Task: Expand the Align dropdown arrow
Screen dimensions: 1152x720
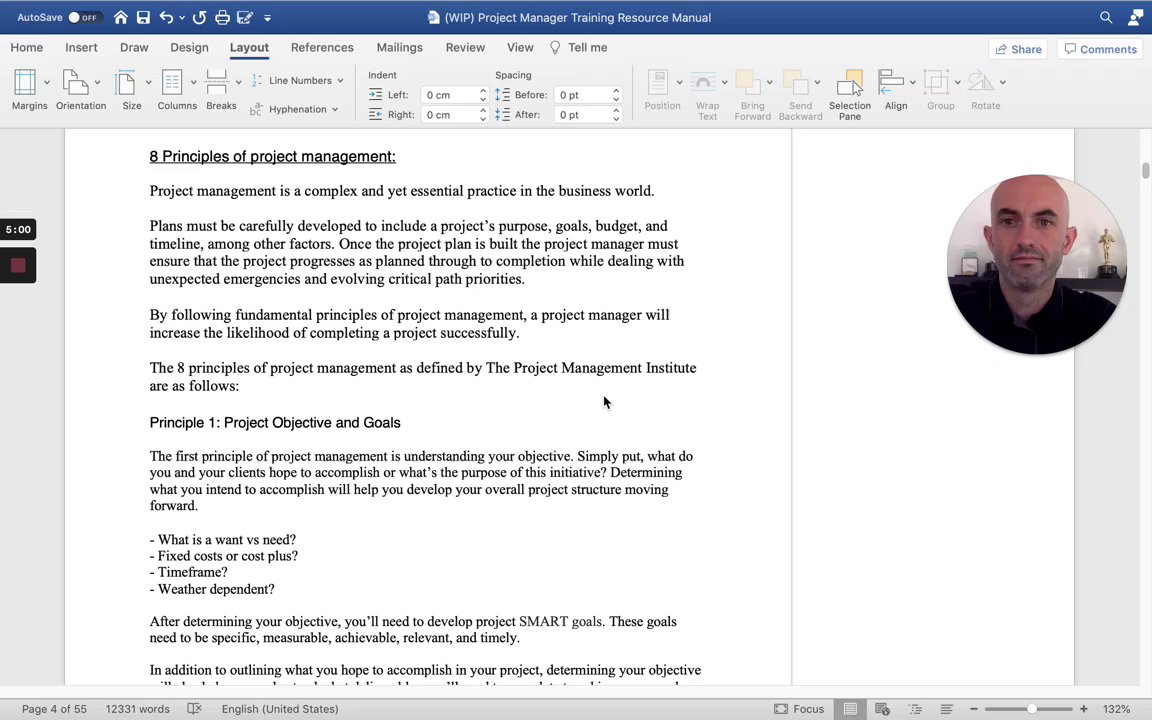Action: click(x=913, y=82)
